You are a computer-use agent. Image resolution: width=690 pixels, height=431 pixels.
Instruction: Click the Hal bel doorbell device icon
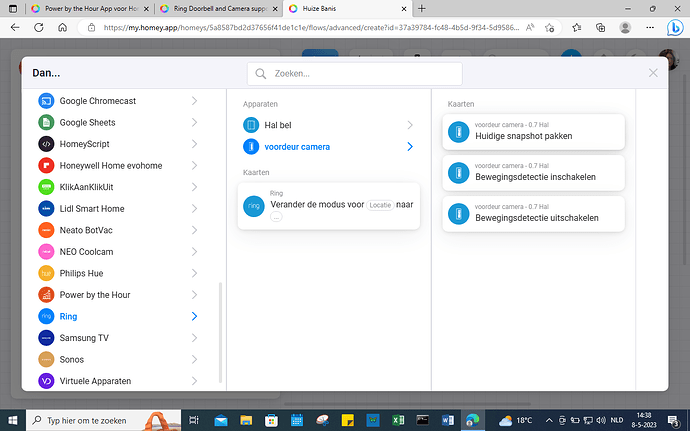pyautogui.click(x=251, y=125)
